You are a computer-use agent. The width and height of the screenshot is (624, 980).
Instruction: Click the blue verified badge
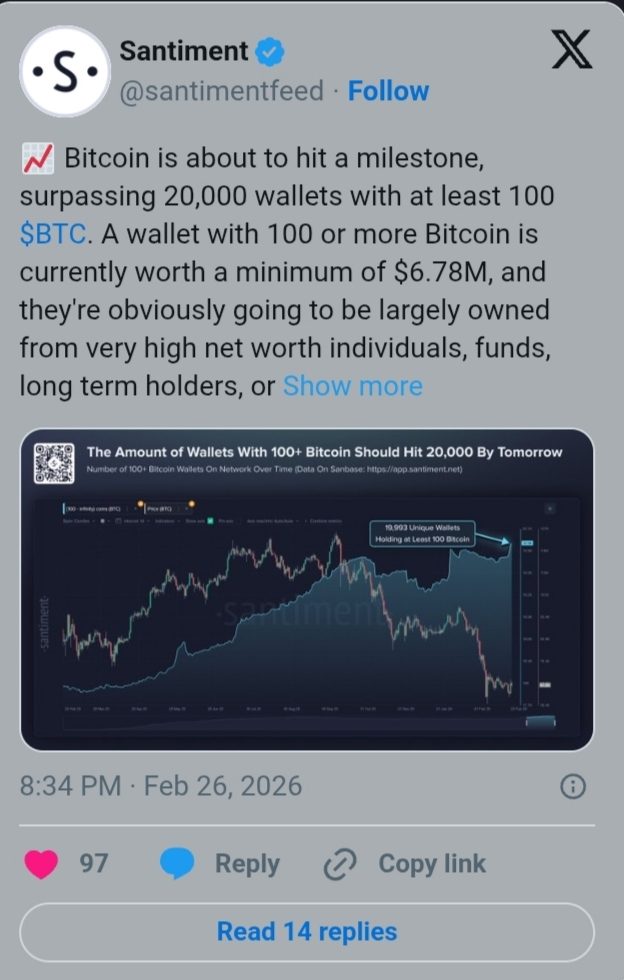point(270,52)
